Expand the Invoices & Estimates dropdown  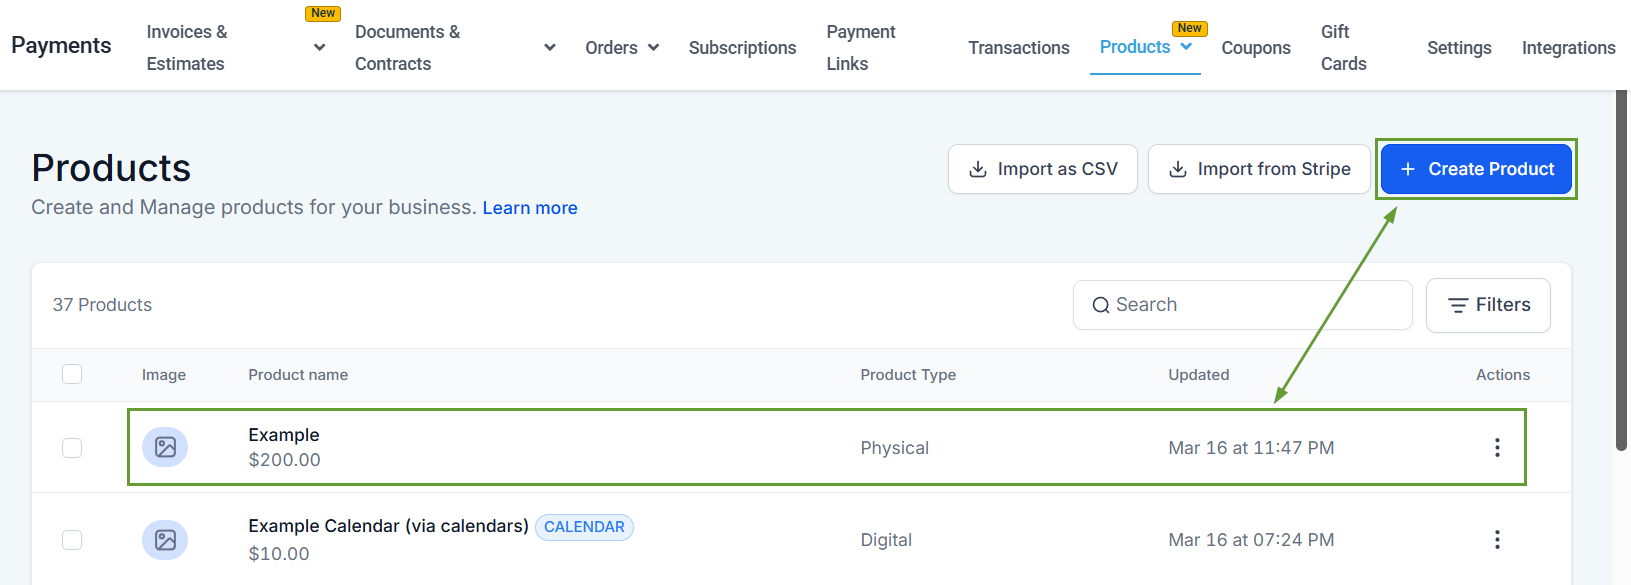click(319, 47)
